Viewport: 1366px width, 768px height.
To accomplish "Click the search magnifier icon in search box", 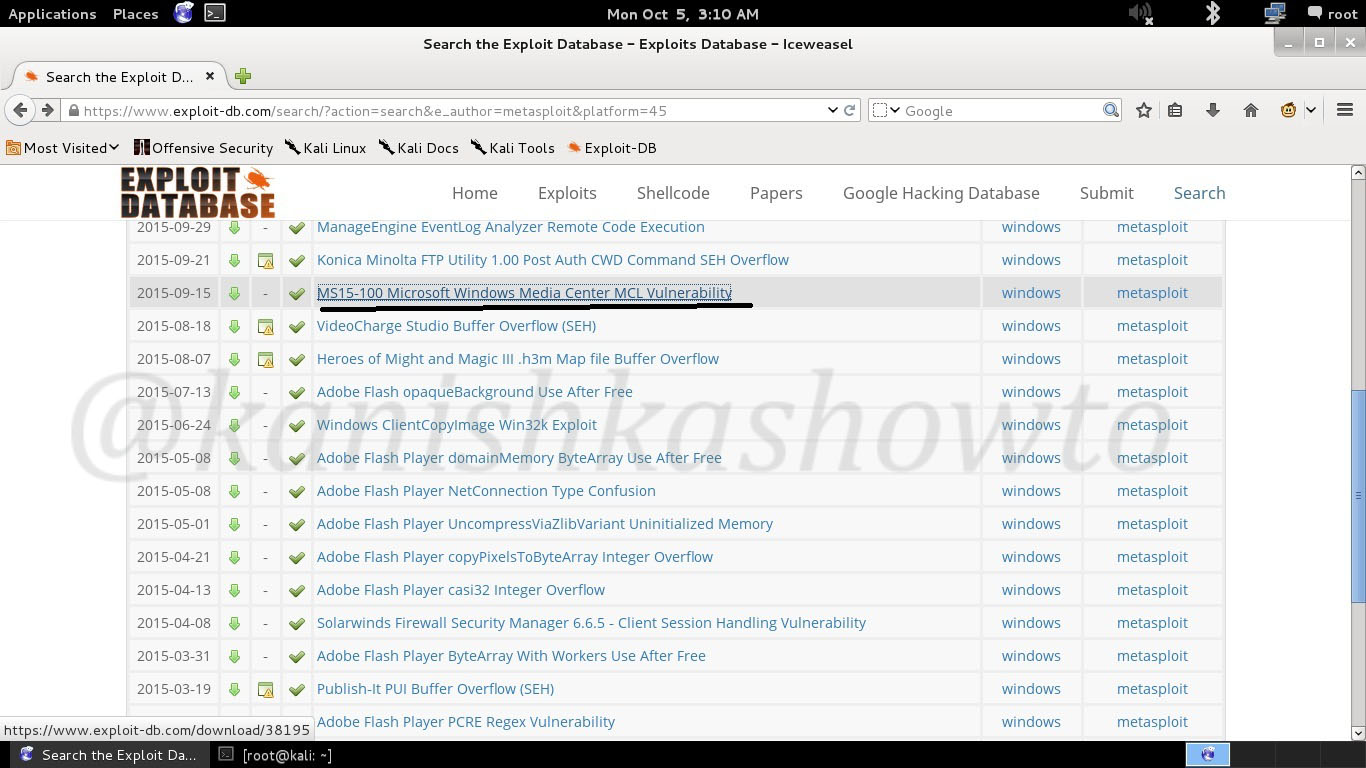I will point(1110,110).
